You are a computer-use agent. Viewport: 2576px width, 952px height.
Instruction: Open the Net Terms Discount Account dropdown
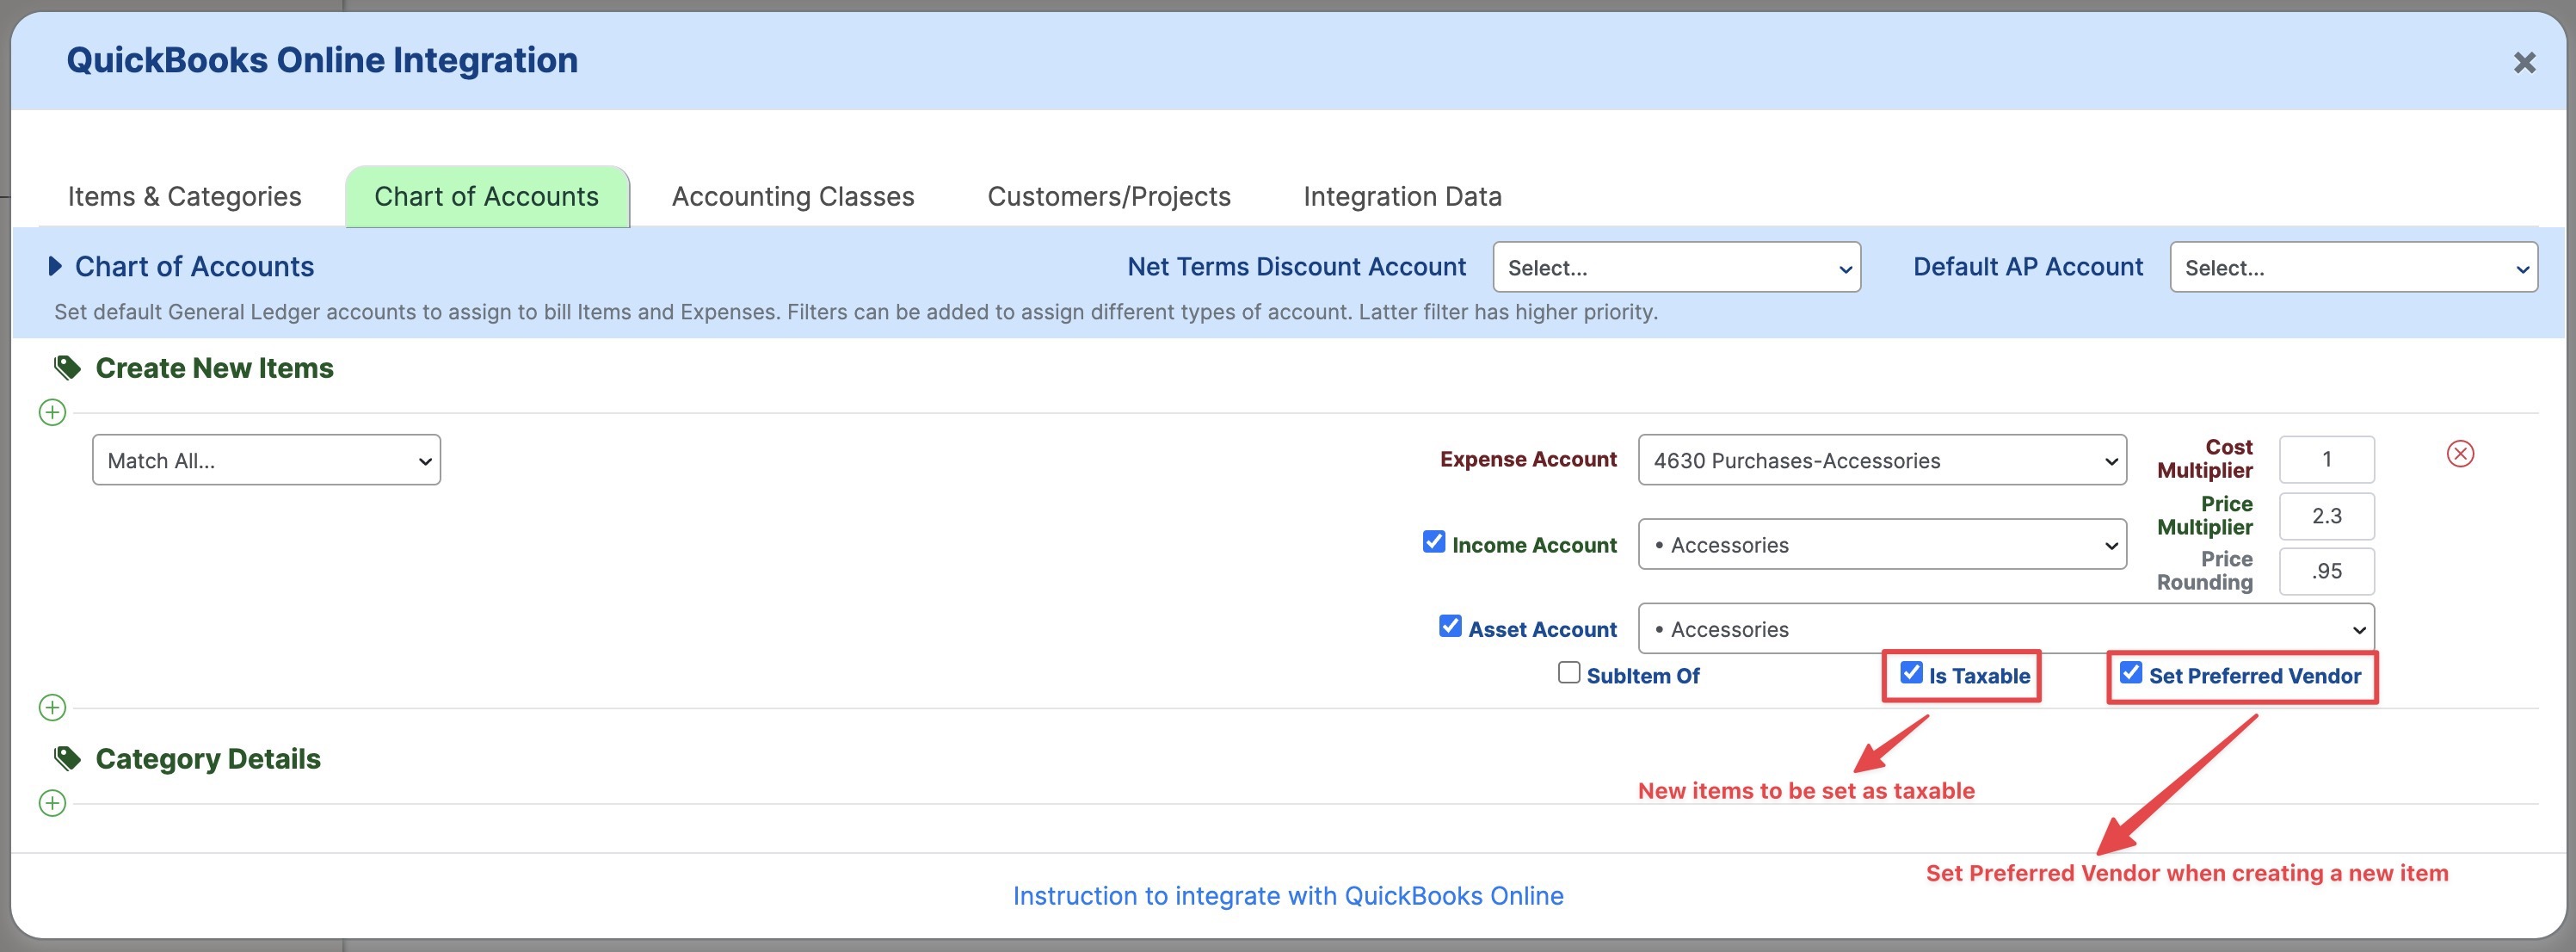click(1676, 267)
